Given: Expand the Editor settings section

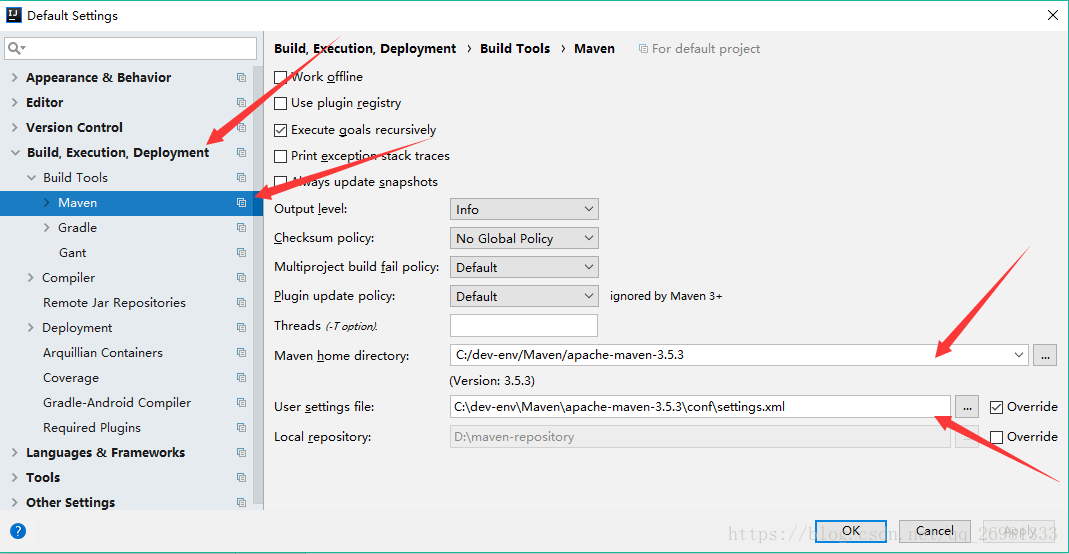Looking at the screenshot, I should coord(14,103).
